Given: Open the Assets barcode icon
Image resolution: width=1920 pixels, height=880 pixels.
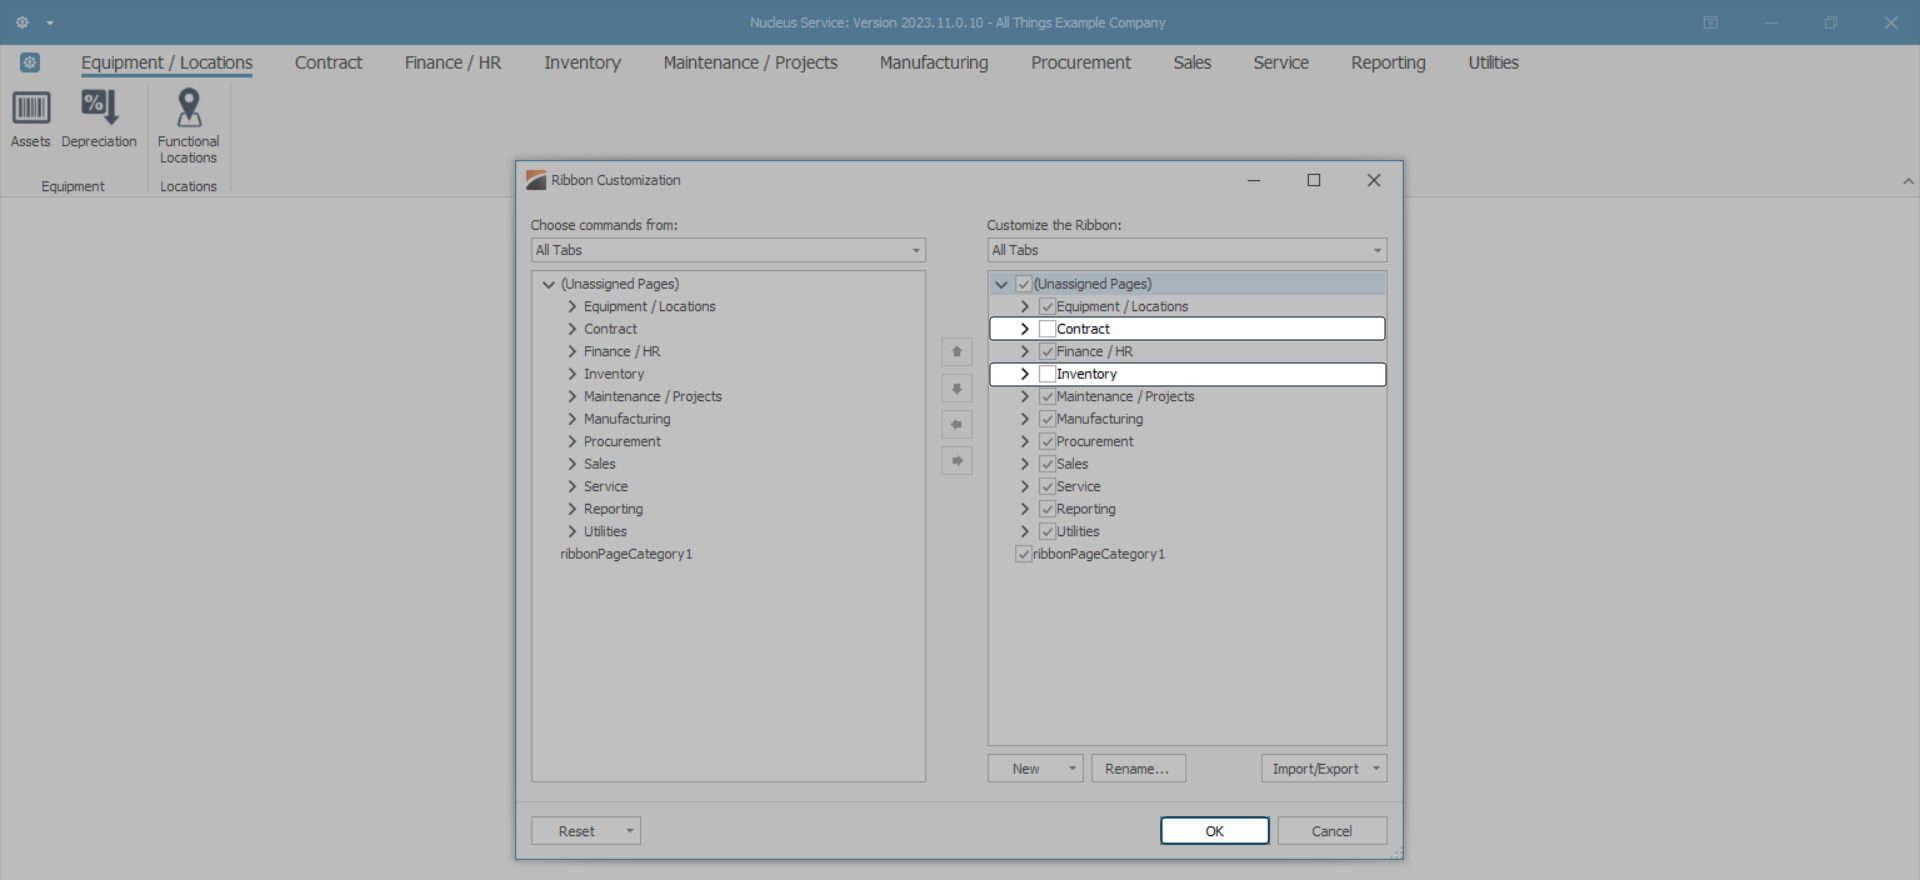Looking at the screenshot, I should pyautogui.click(x=31, y=108).
